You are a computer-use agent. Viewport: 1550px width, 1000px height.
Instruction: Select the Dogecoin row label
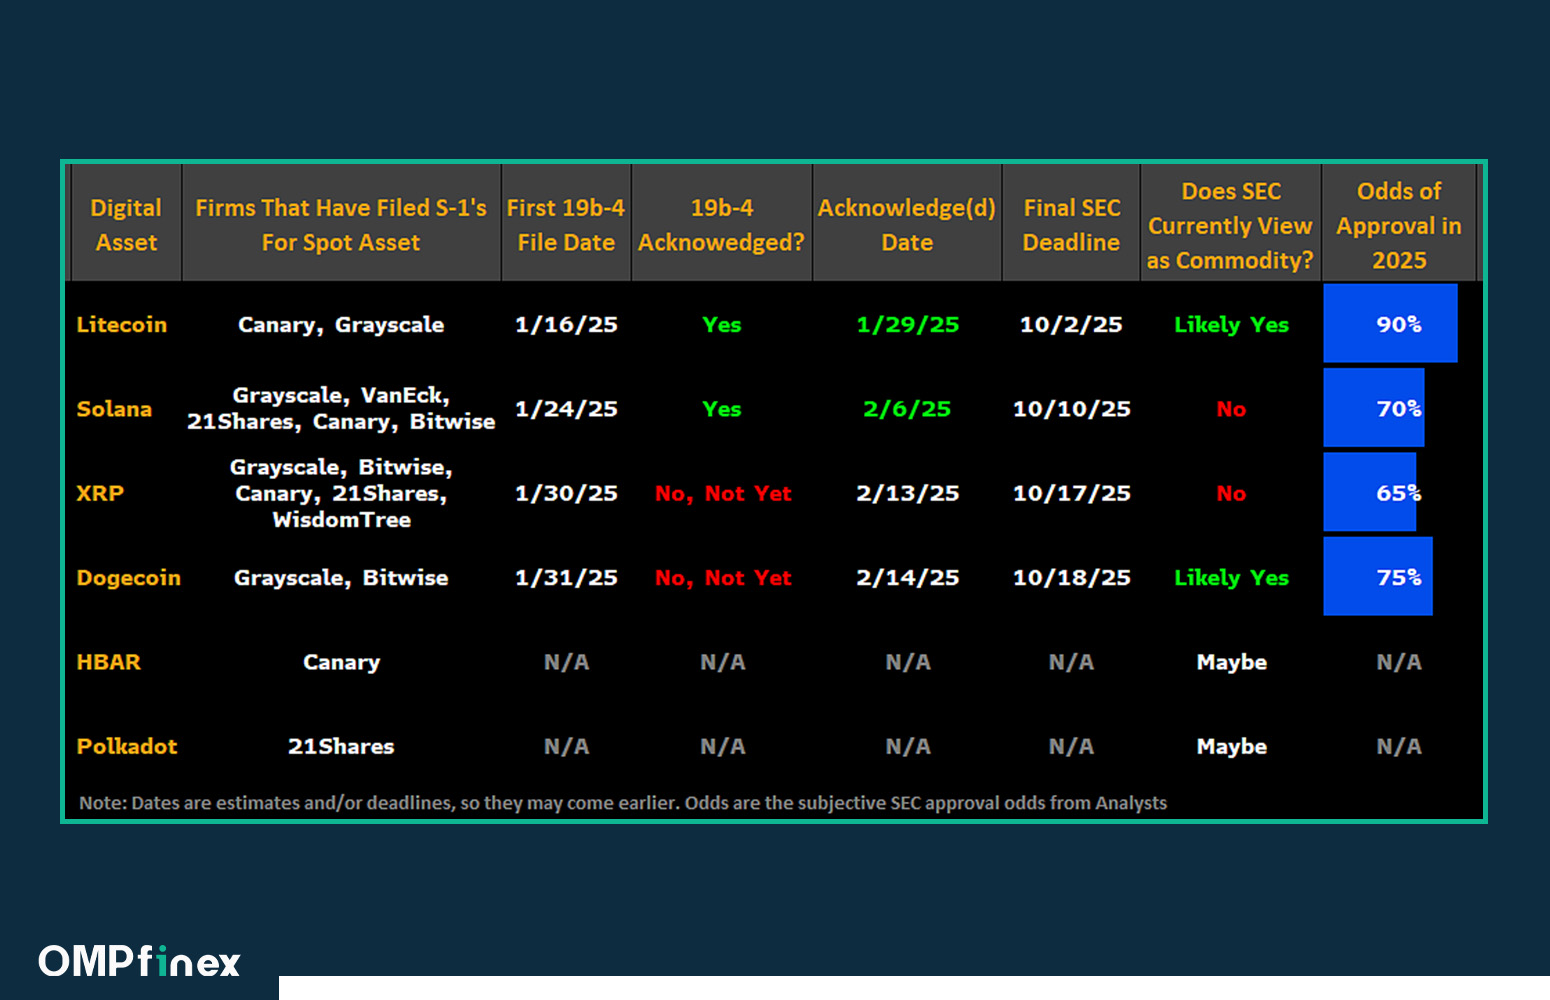129,578
